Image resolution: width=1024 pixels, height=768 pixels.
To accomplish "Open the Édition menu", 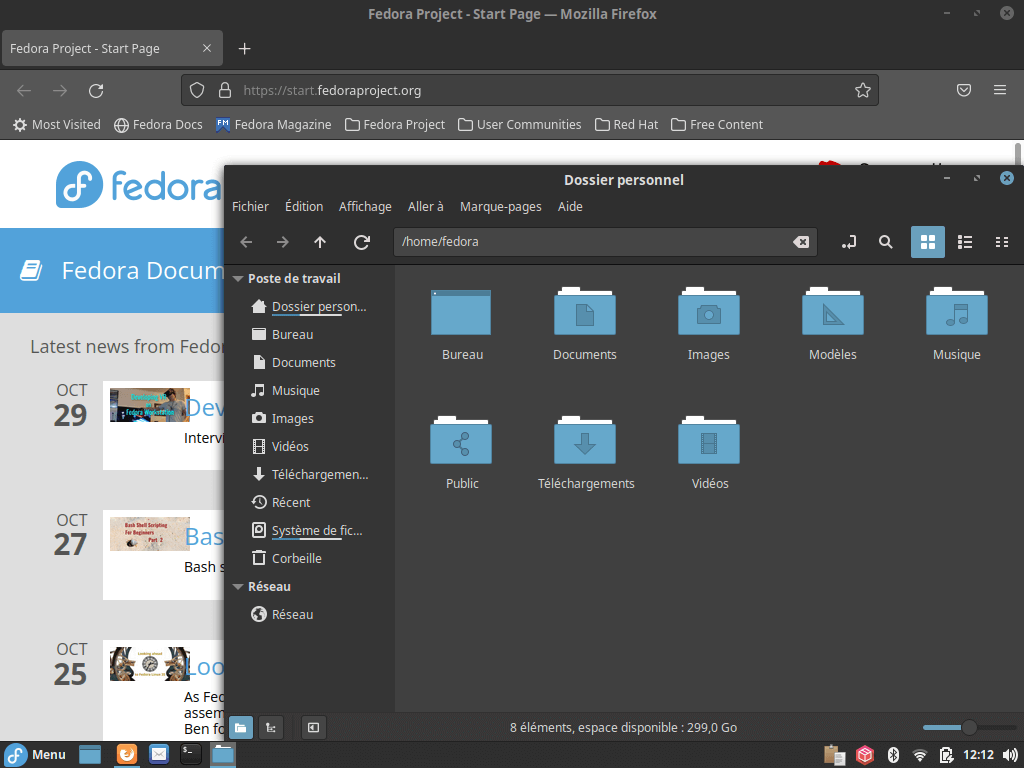I will (304, 206).
